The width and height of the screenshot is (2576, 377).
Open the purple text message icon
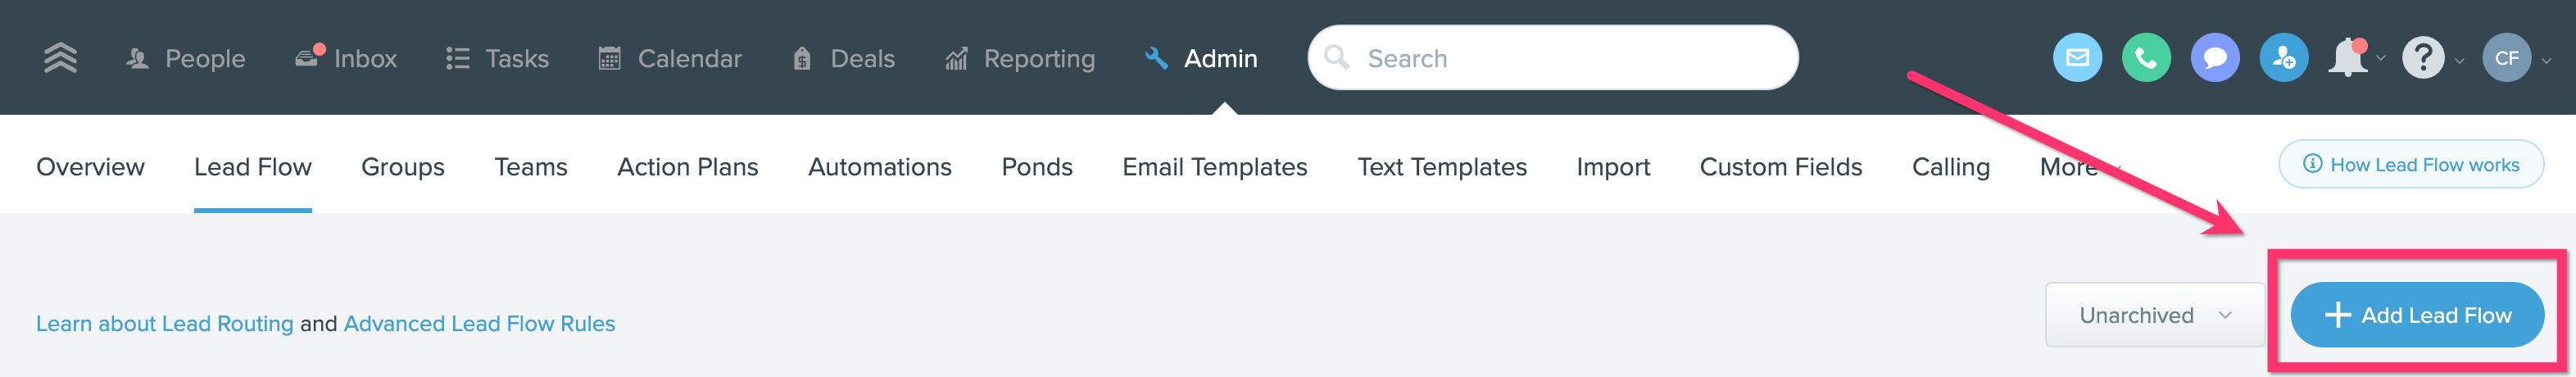pyautogui.click(x=2215, y=58)
